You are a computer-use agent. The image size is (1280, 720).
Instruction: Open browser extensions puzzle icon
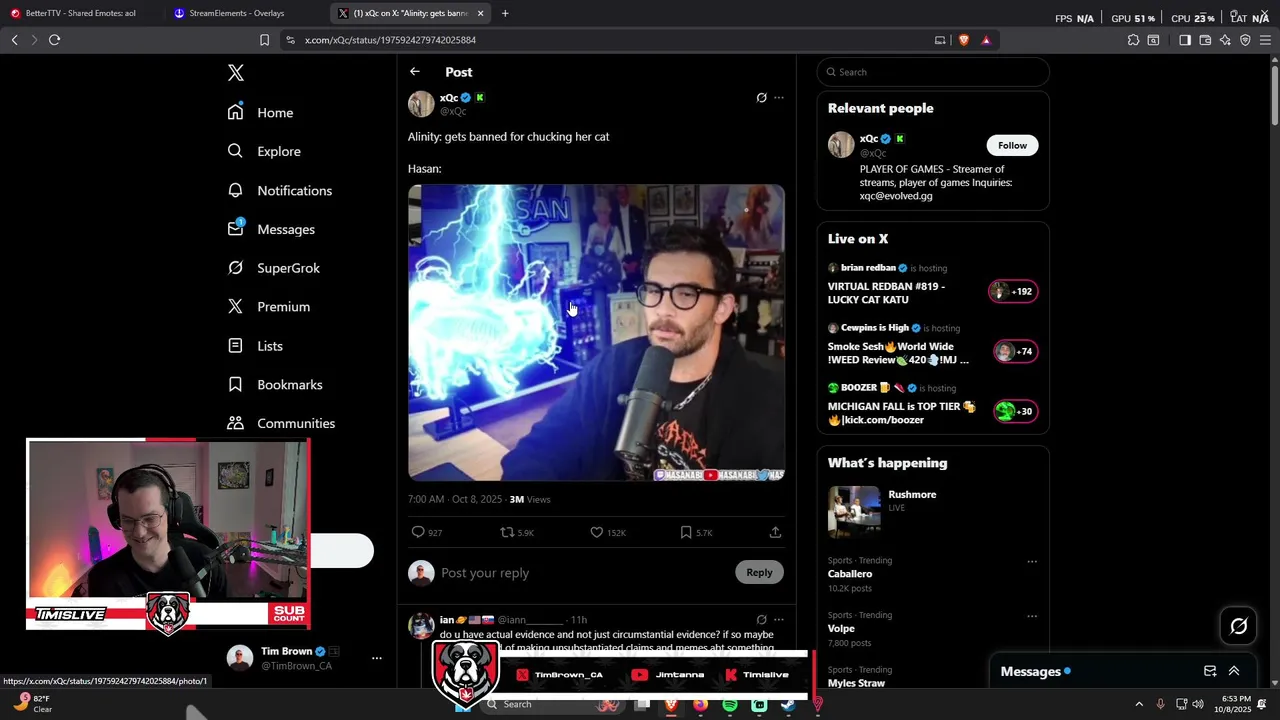(x=1133, y=40)
